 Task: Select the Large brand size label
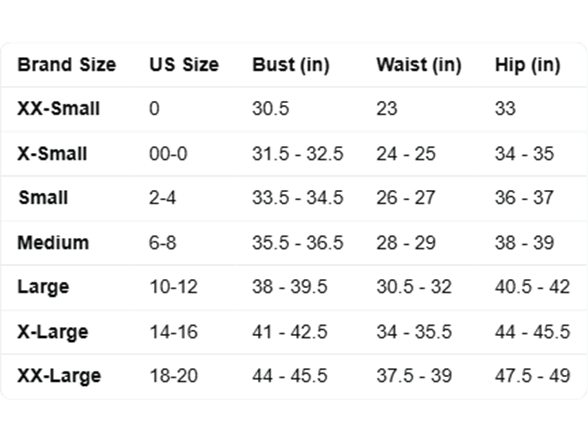44,287
